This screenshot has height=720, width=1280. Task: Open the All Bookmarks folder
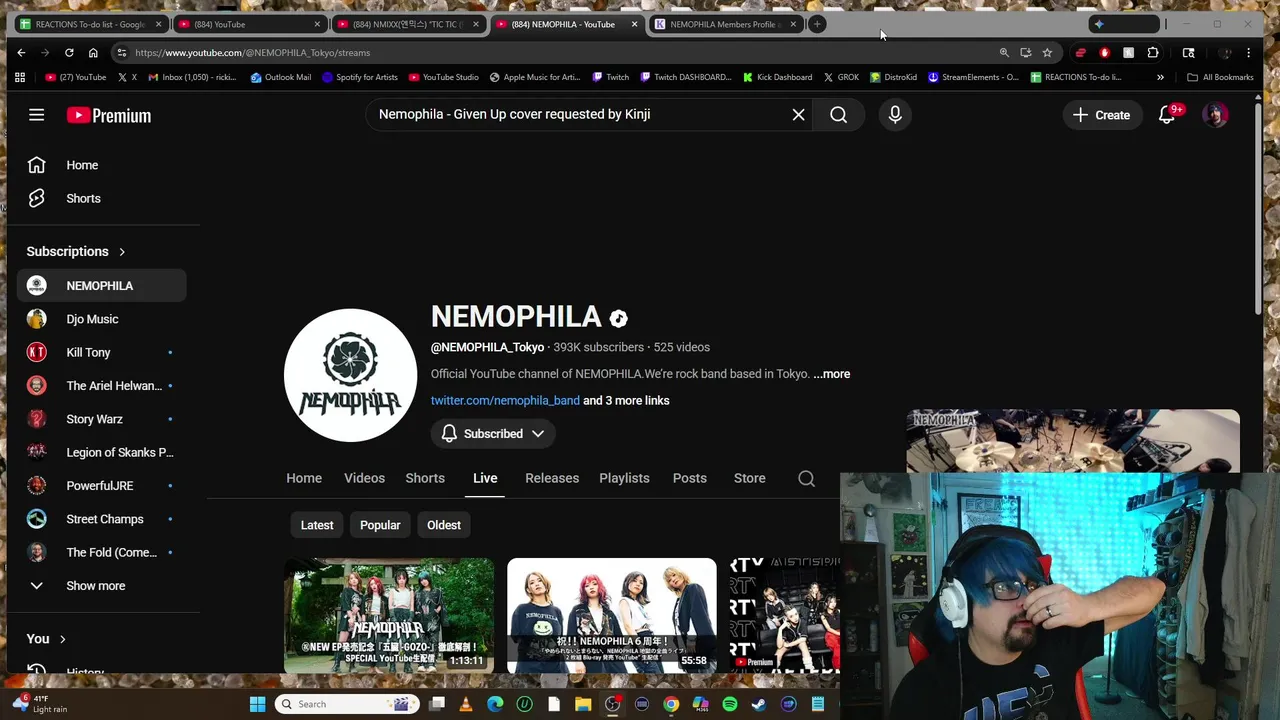coord(1220,77)
